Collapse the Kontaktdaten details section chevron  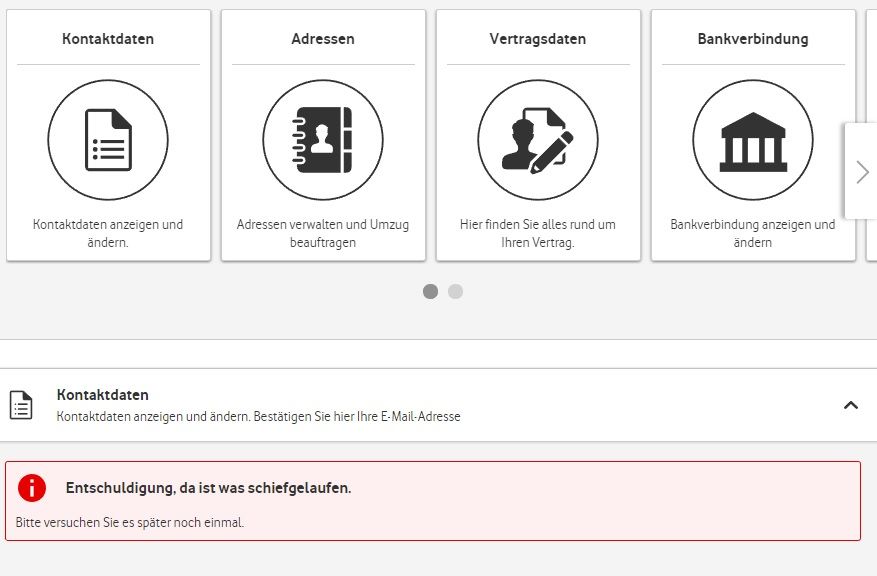point(851,406)
